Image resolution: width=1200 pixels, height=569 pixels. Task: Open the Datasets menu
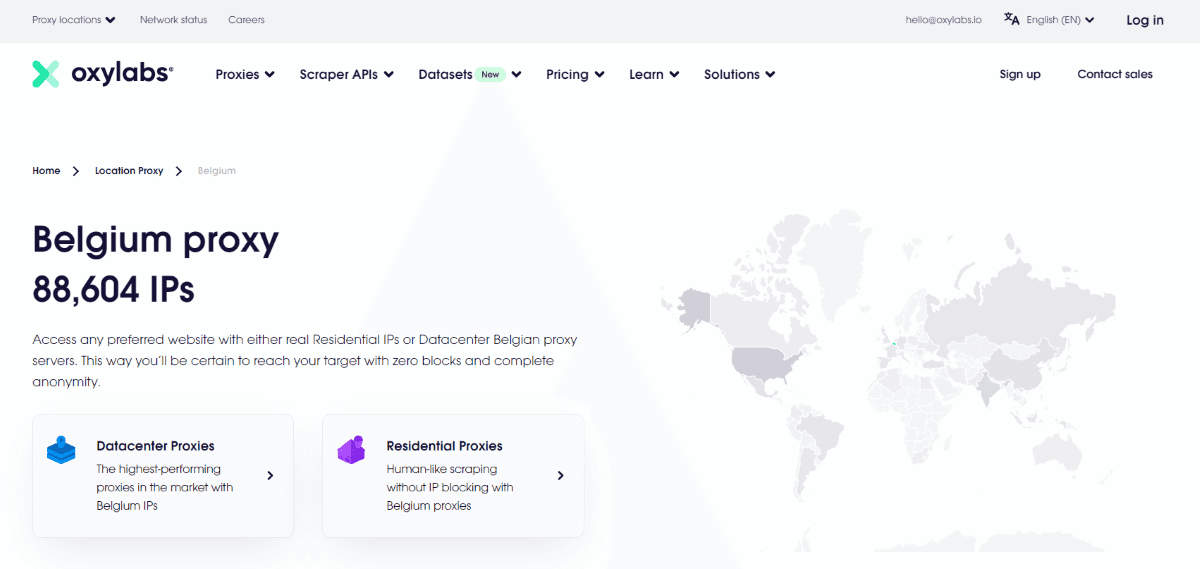click(470, 74)
